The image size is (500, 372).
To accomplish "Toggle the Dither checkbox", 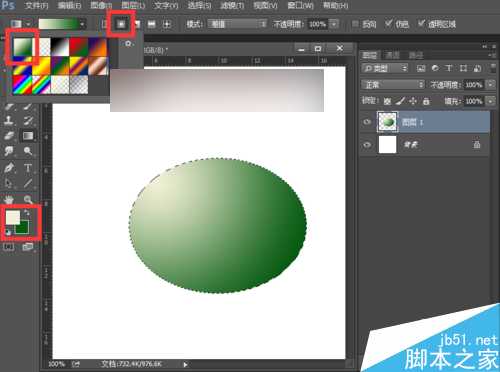I will tap(389, 23).
